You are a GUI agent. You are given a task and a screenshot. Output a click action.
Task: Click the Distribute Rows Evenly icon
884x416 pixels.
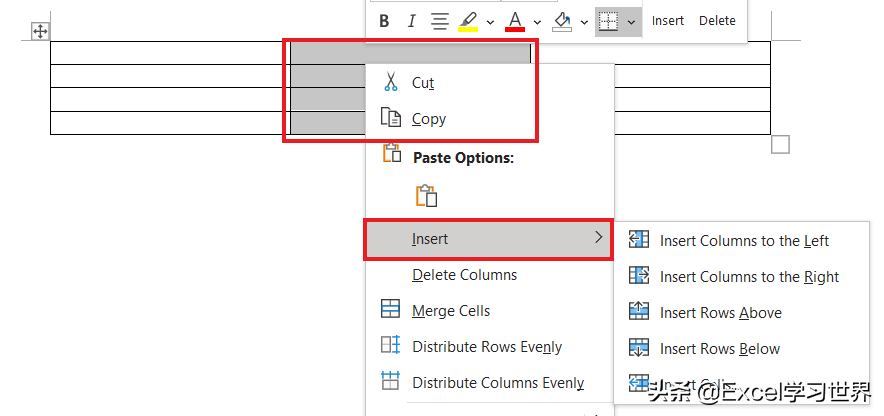[390, 345]
